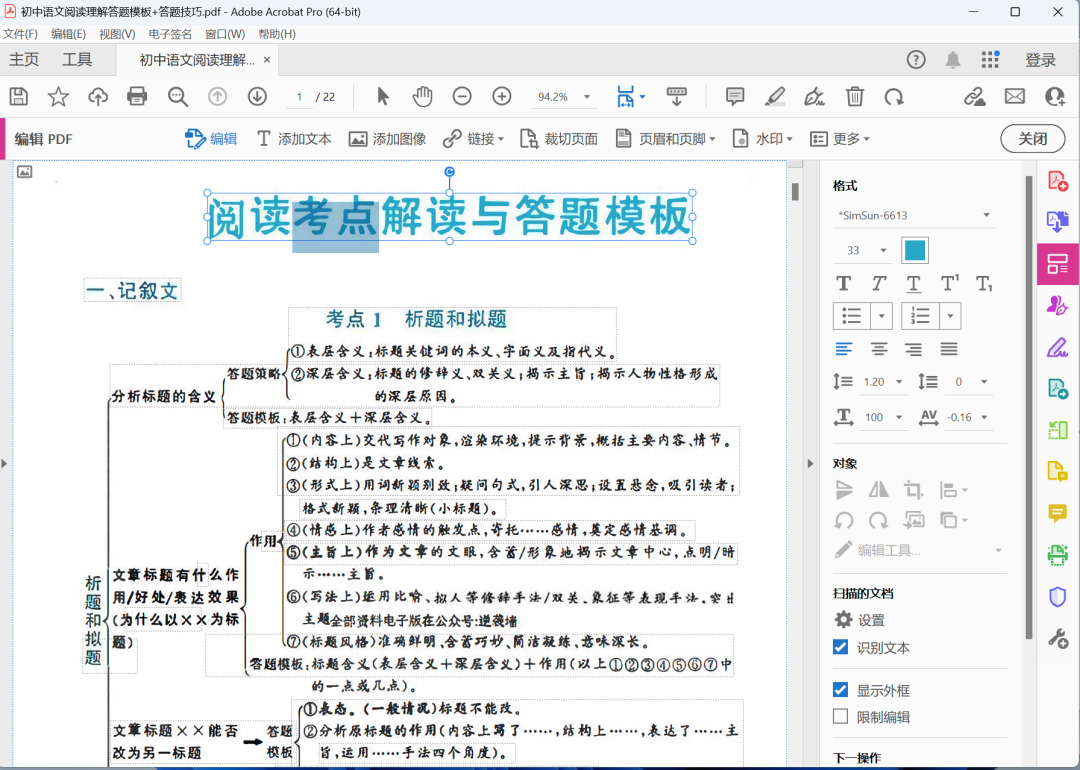Click the Save file icon
This screenshot has width=1080, height=770.
(x=19, y=96)
